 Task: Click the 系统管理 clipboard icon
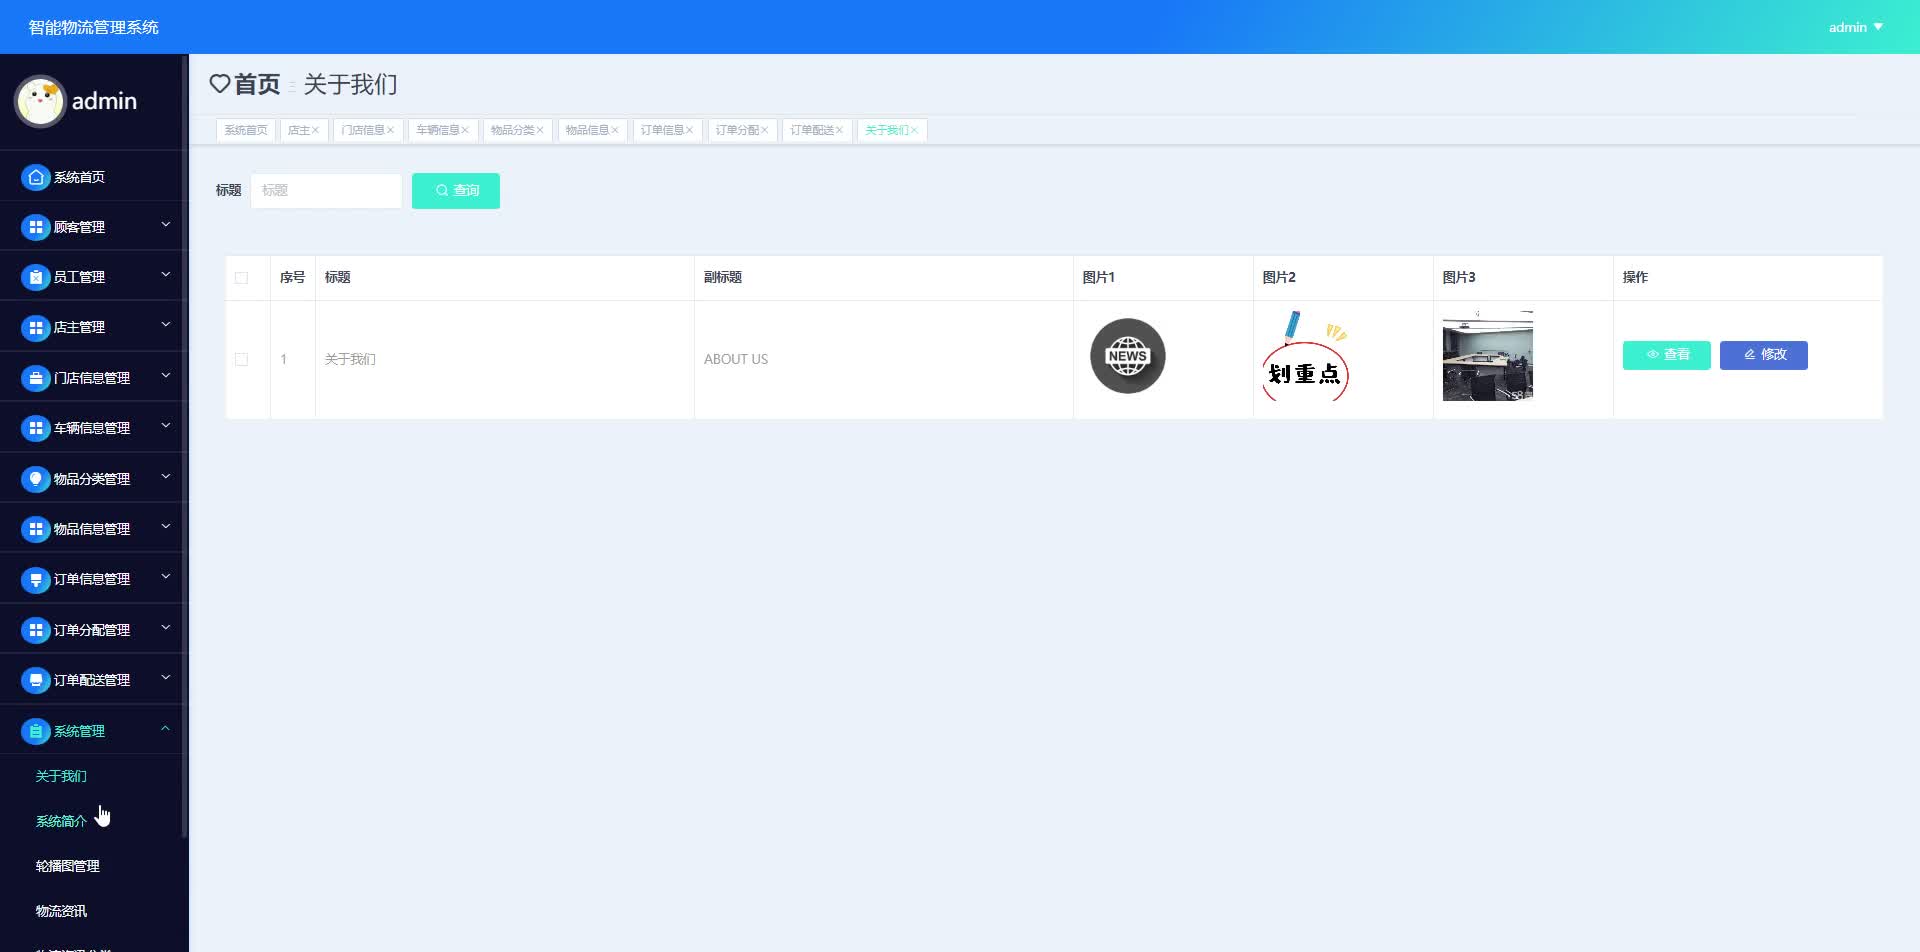[x=36, y=731]
